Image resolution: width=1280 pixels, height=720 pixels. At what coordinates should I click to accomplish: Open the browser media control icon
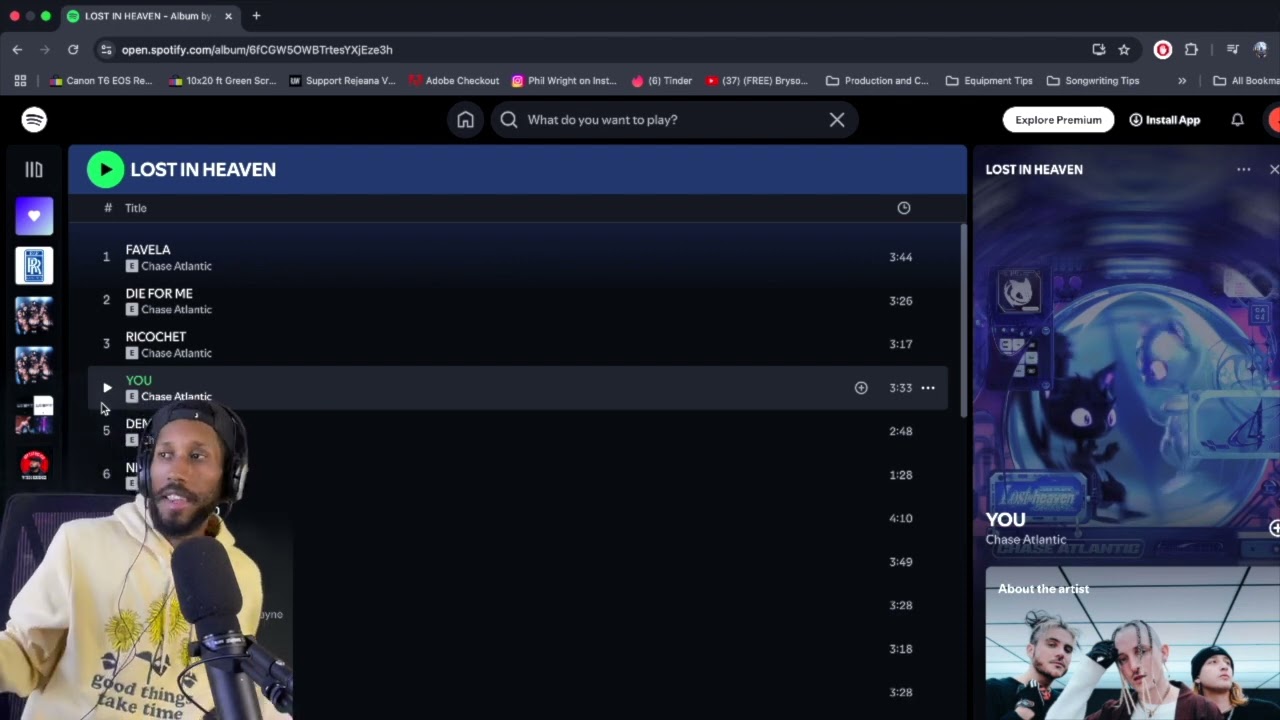coord(1232,49)
